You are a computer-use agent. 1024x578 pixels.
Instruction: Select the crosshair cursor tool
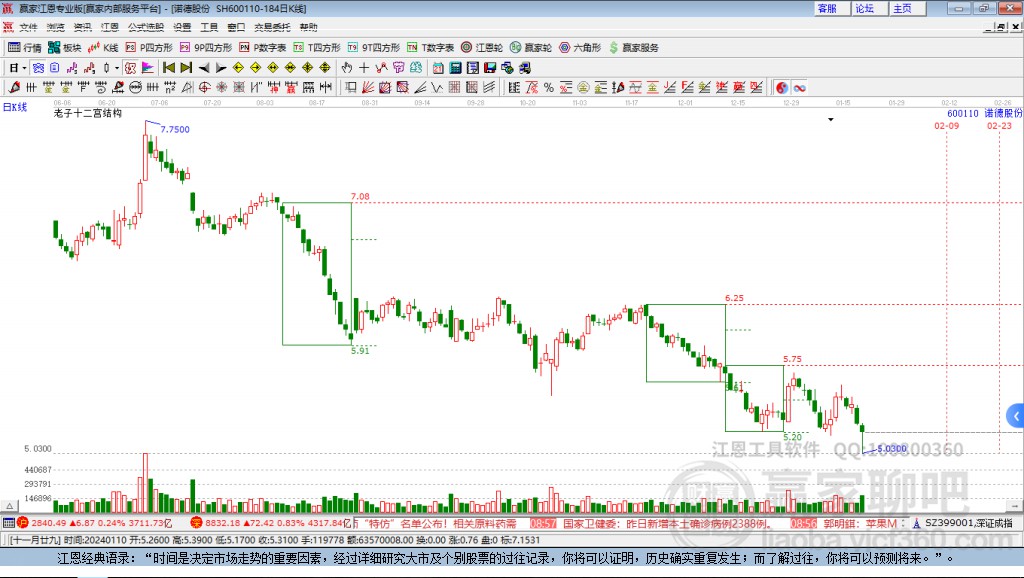364,67
